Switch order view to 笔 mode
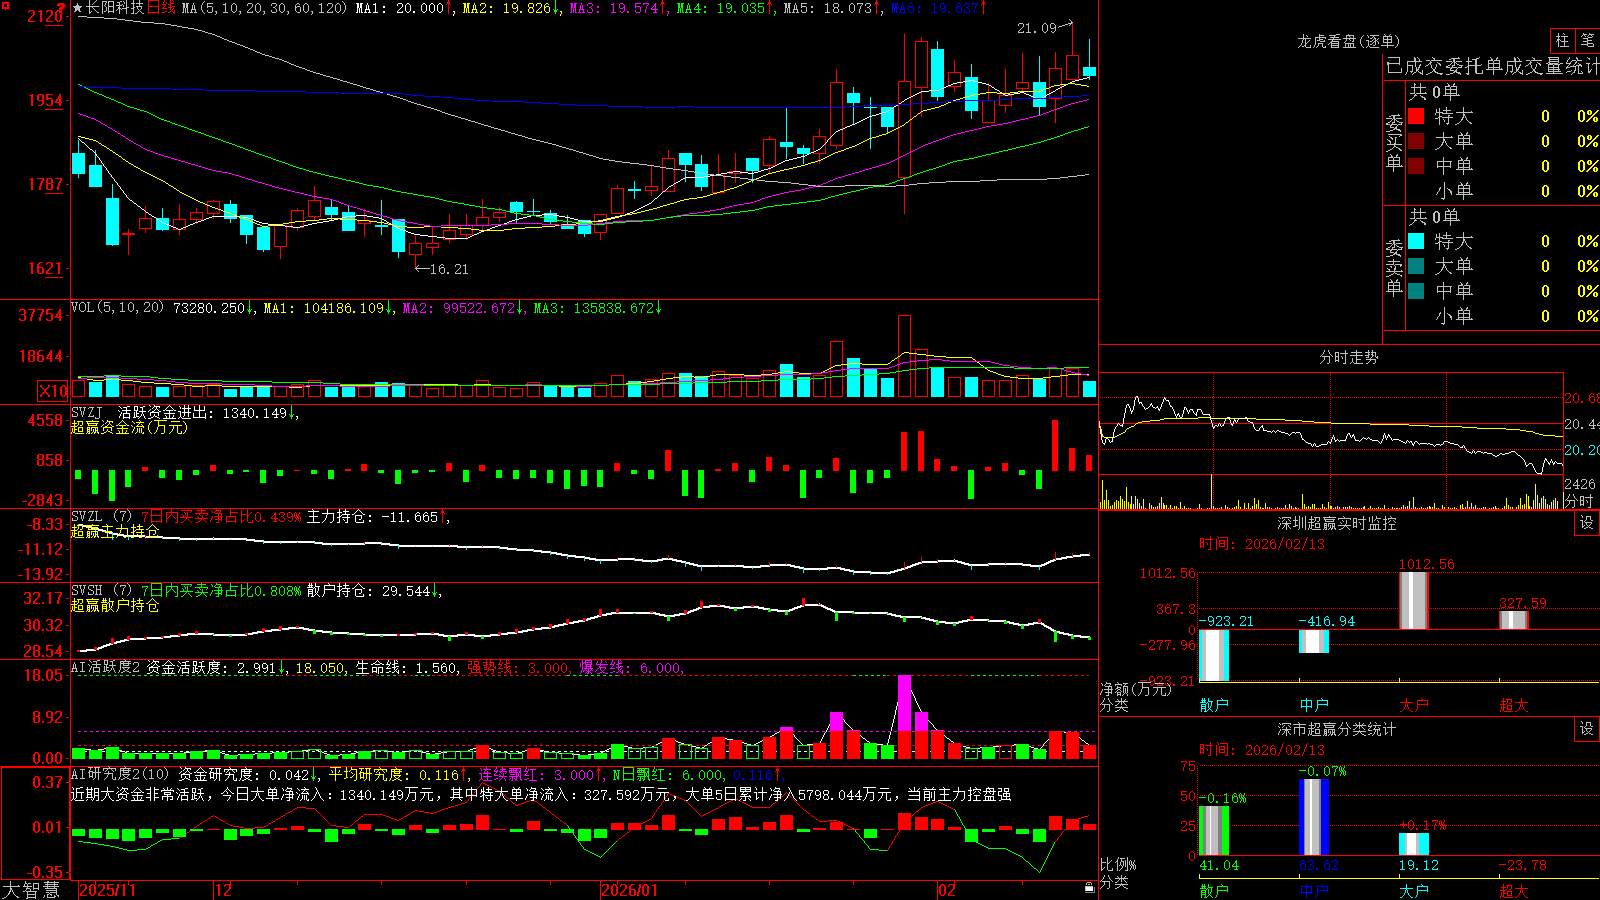Viewport: 1600px width, 900px height. (x=1588, y=41)
